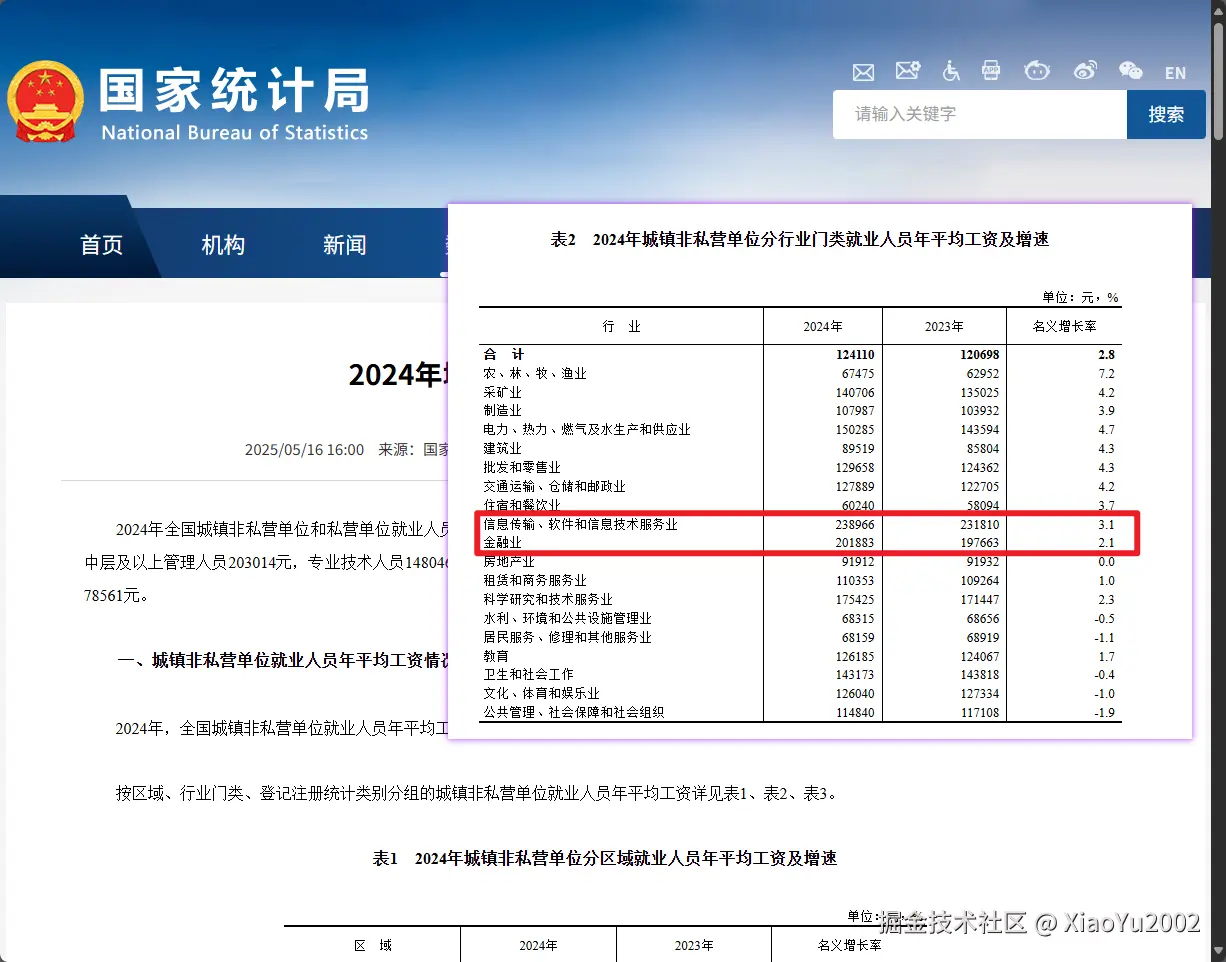Click growth rate -1.9 in public administration row
Image resolution: width=1226 pixels, height=962 pixels.
click(1103, 713)
